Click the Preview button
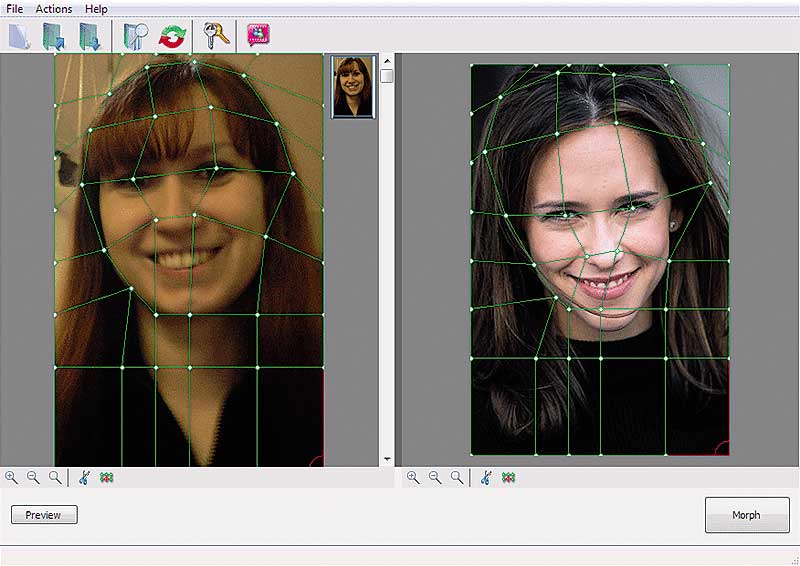800x566 pixels. click(44, 514)
